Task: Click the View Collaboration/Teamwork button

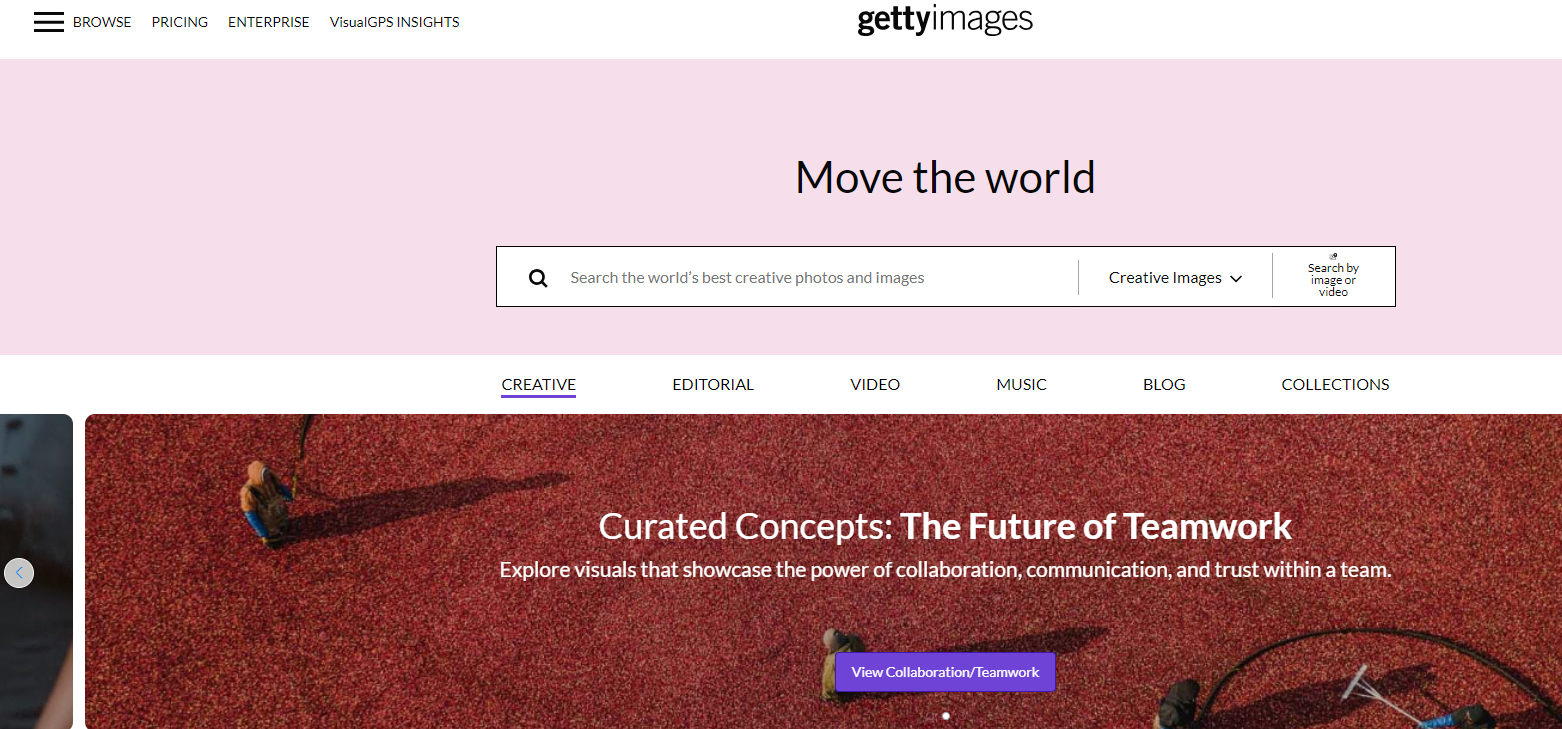Action: tap(945, 672)
